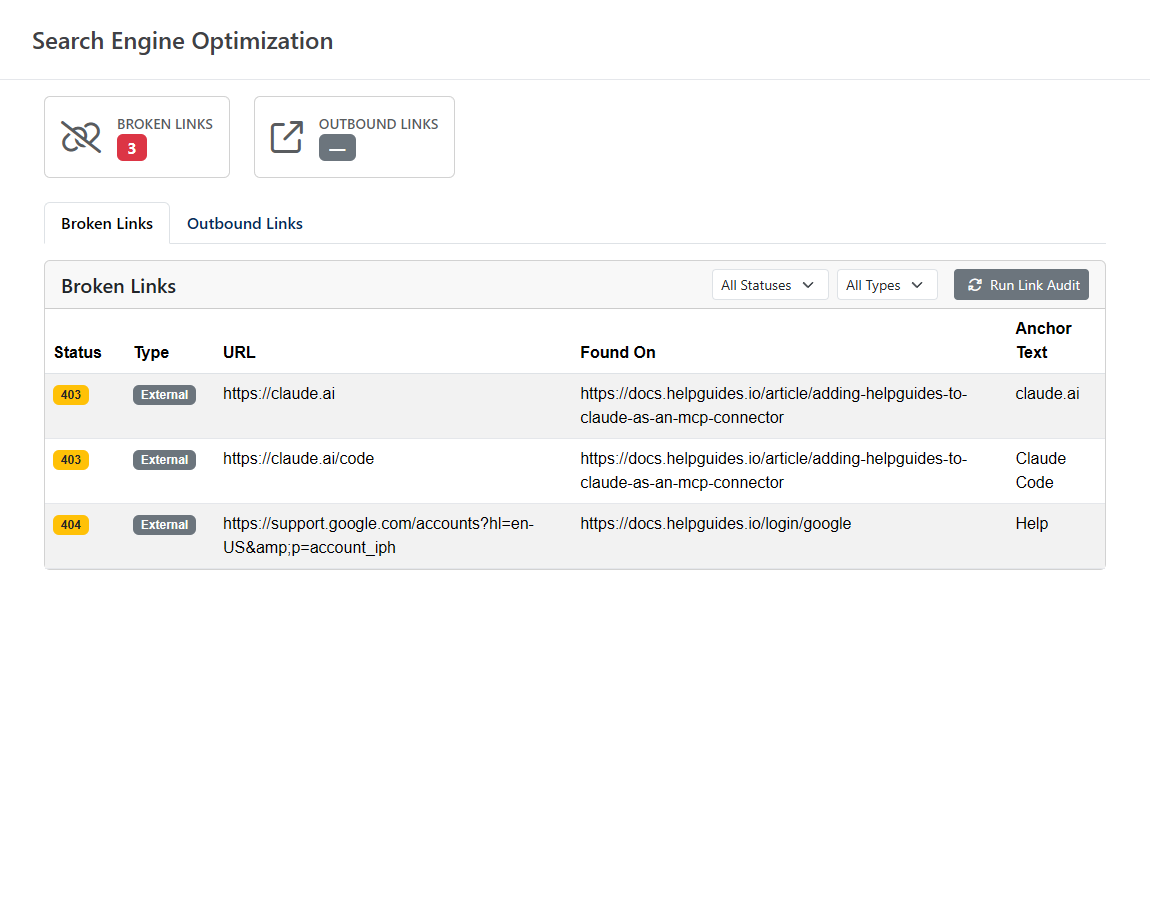This screenshot has width=1150, height=900.
Task: Run the link audit
Action: tap(1021, 285)
